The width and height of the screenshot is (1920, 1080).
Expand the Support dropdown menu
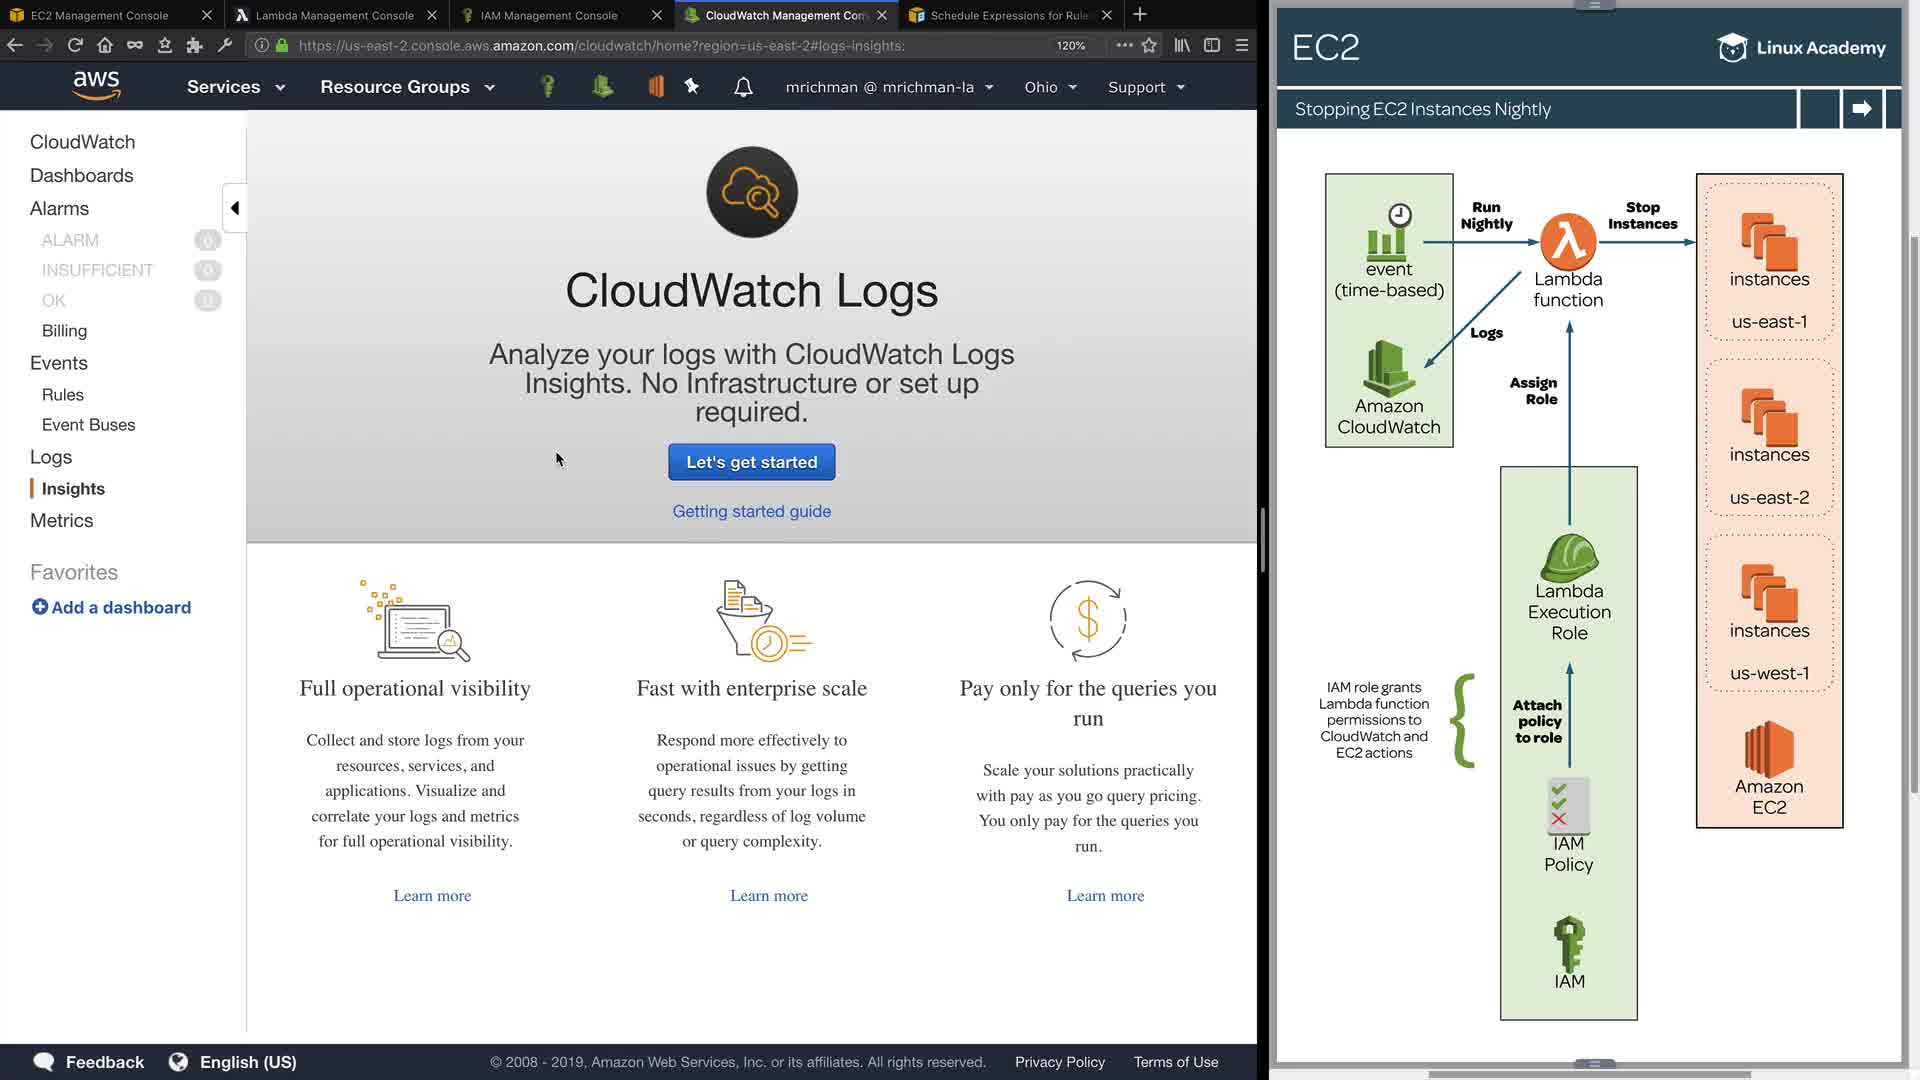point(1146,87)
